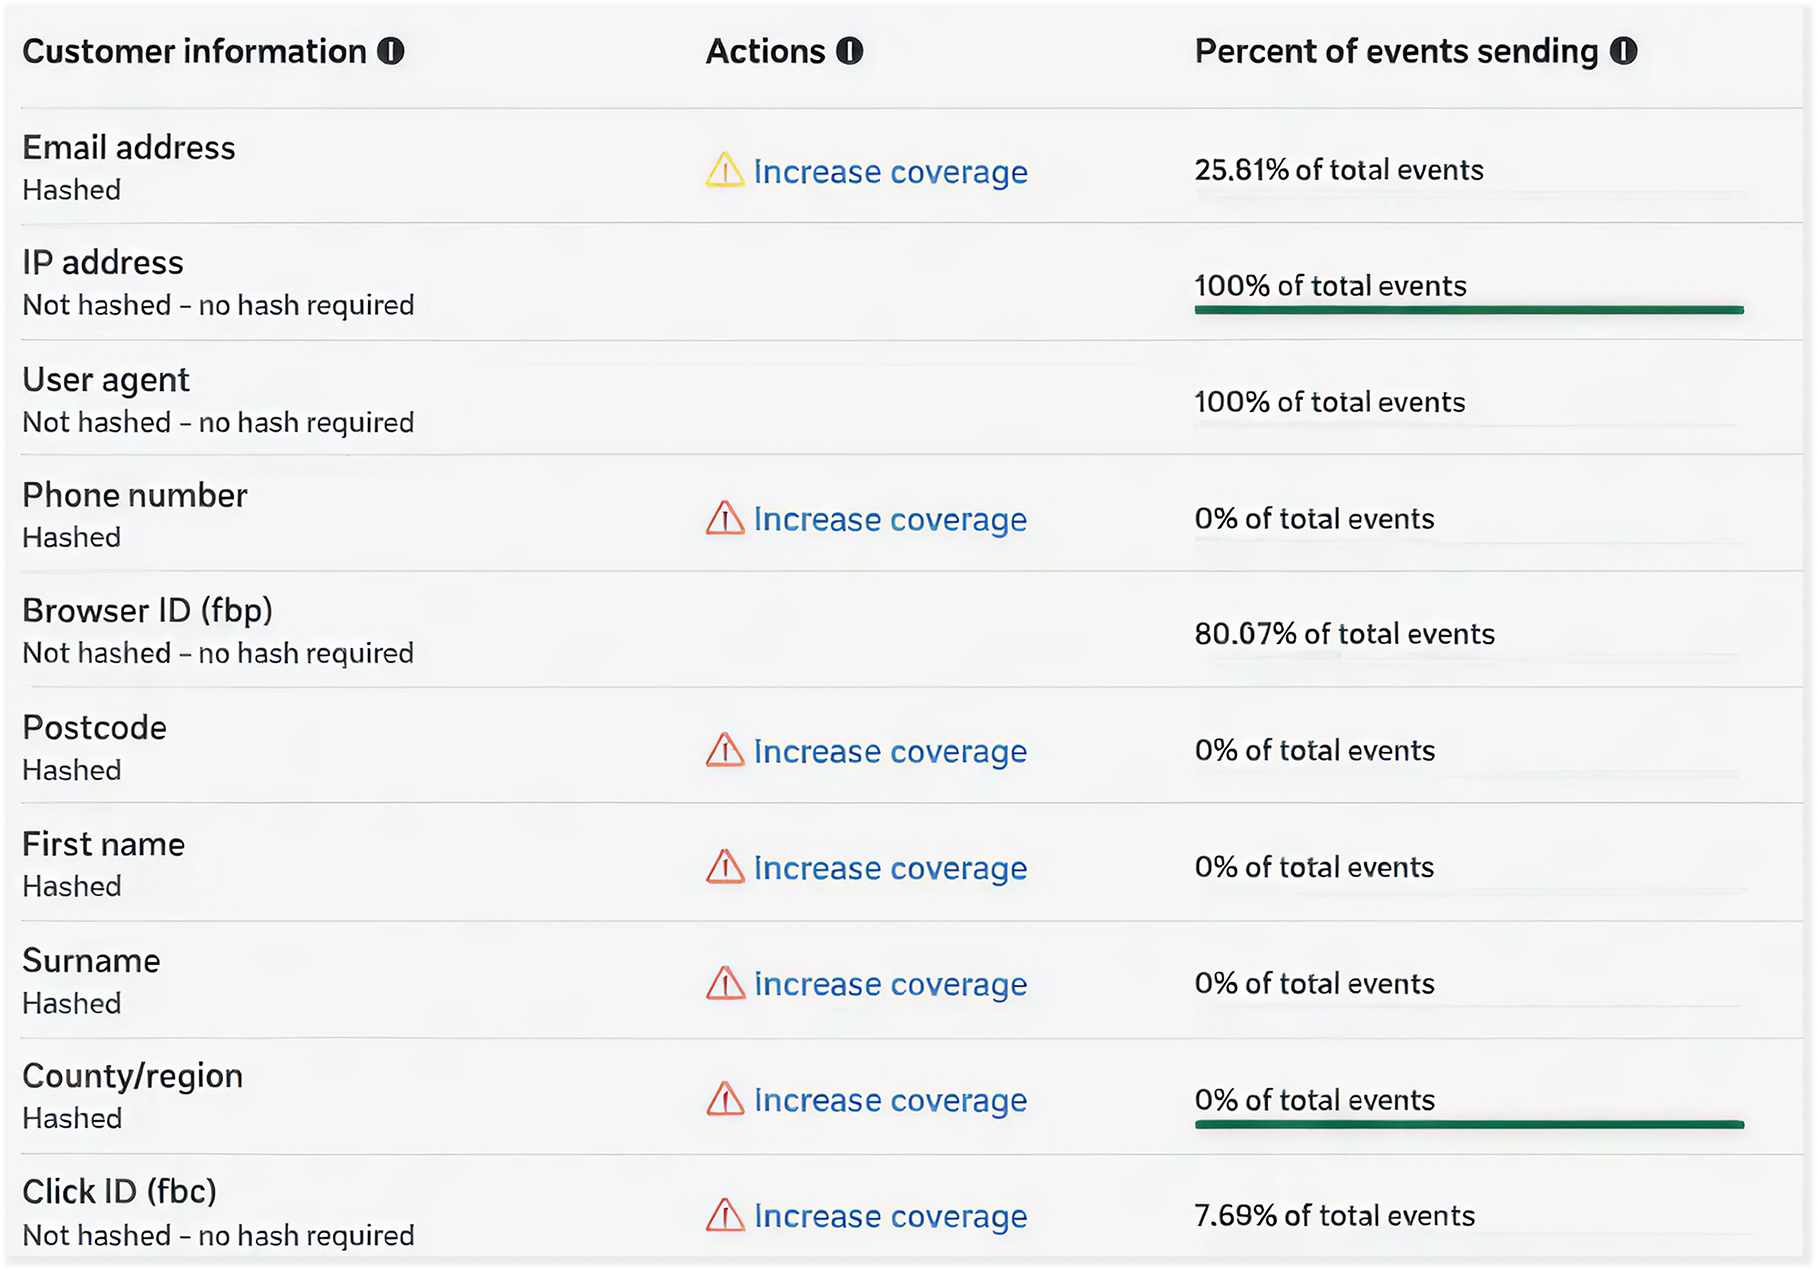This screenshot has width=1818, height=1271.
Task: Select the Browser ID (fbp) row label
Action: (147, 611)
